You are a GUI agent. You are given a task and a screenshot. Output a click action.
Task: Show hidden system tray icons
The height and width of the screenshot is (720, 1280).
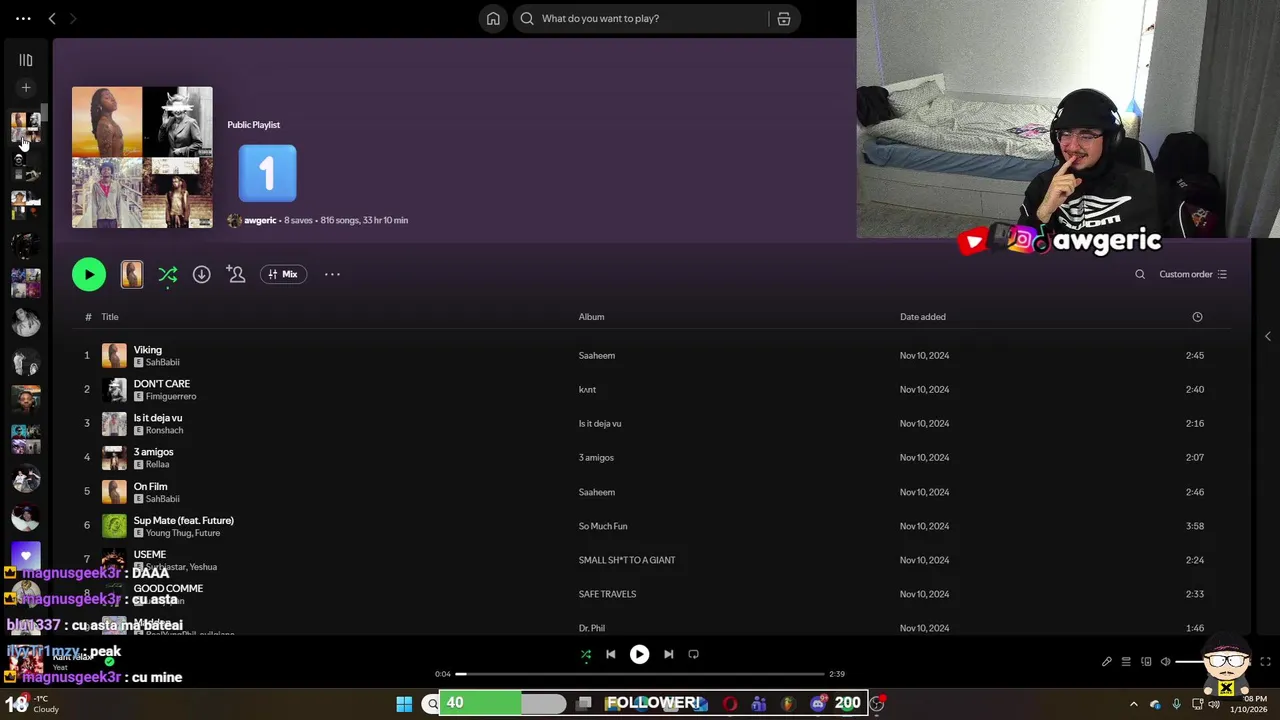click(1133, 704)
